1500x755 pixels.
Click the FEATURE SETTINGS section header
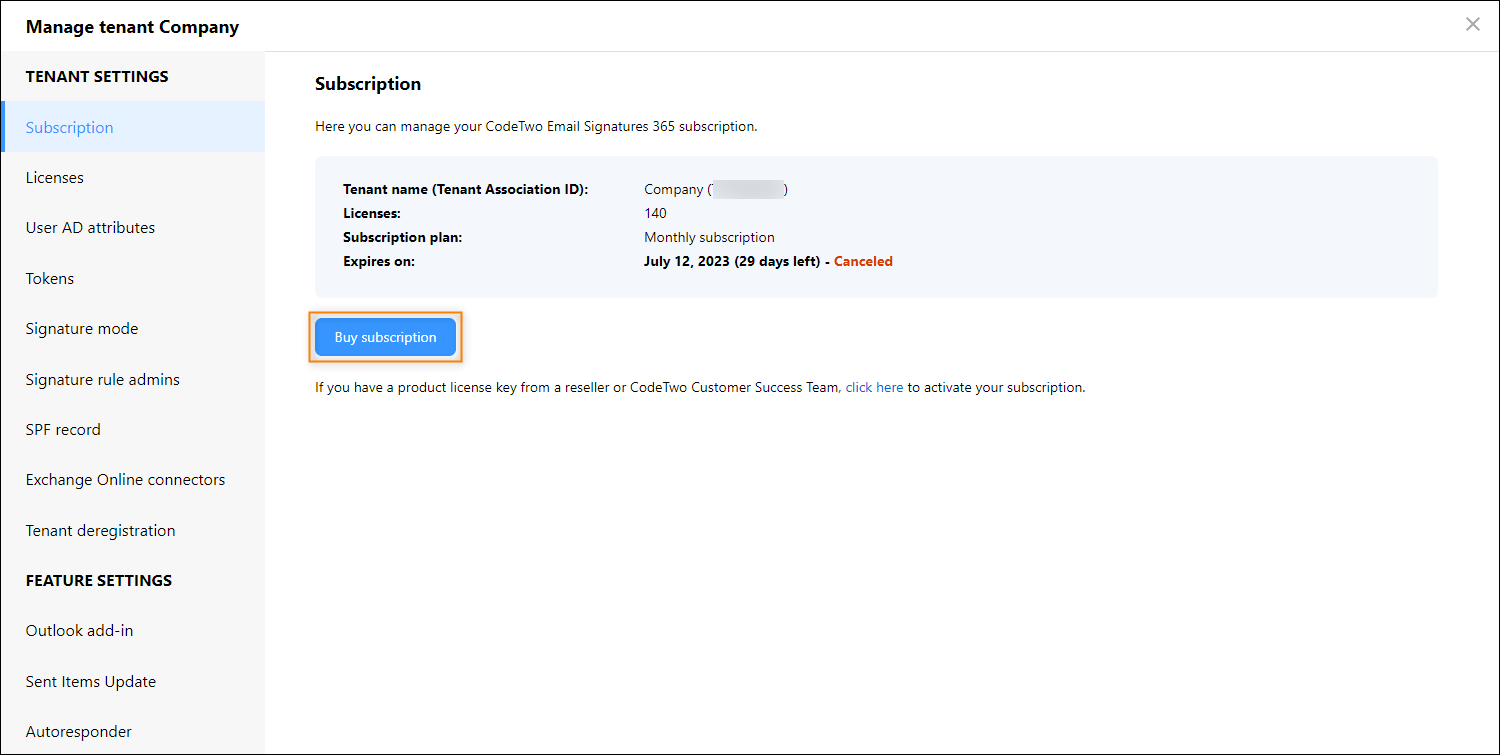pyautogui.click(x=99, y=580)
